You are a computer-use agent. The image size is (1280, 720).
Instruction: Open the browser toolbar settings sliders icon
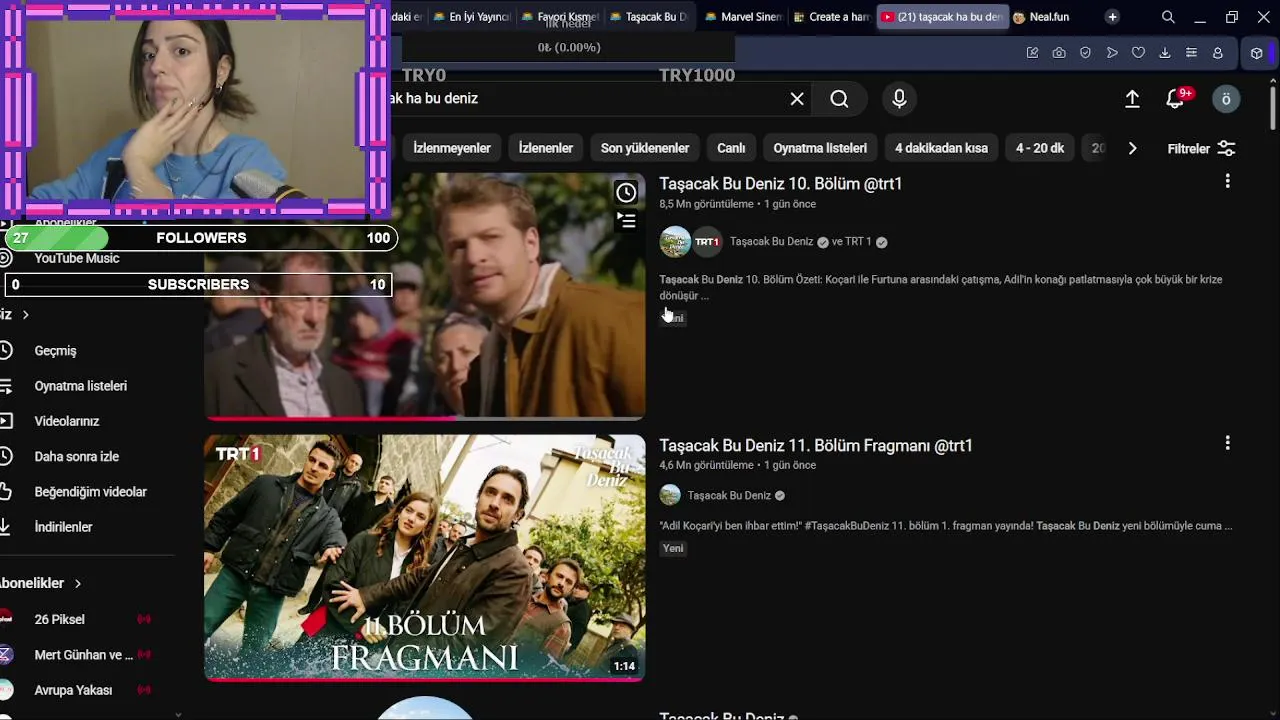click(x=1191, y=53)
